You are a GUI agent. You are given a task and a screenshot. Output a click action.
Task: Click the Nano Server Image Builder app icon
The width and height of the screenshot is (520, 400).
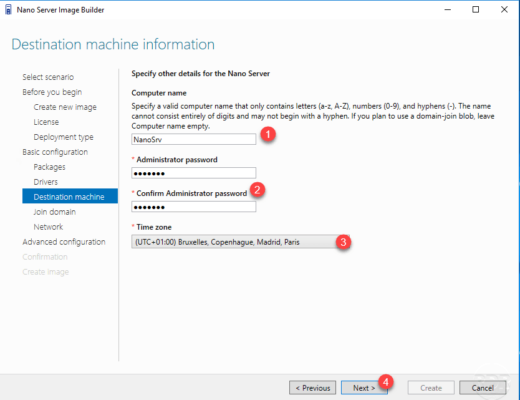pos(8,10)
